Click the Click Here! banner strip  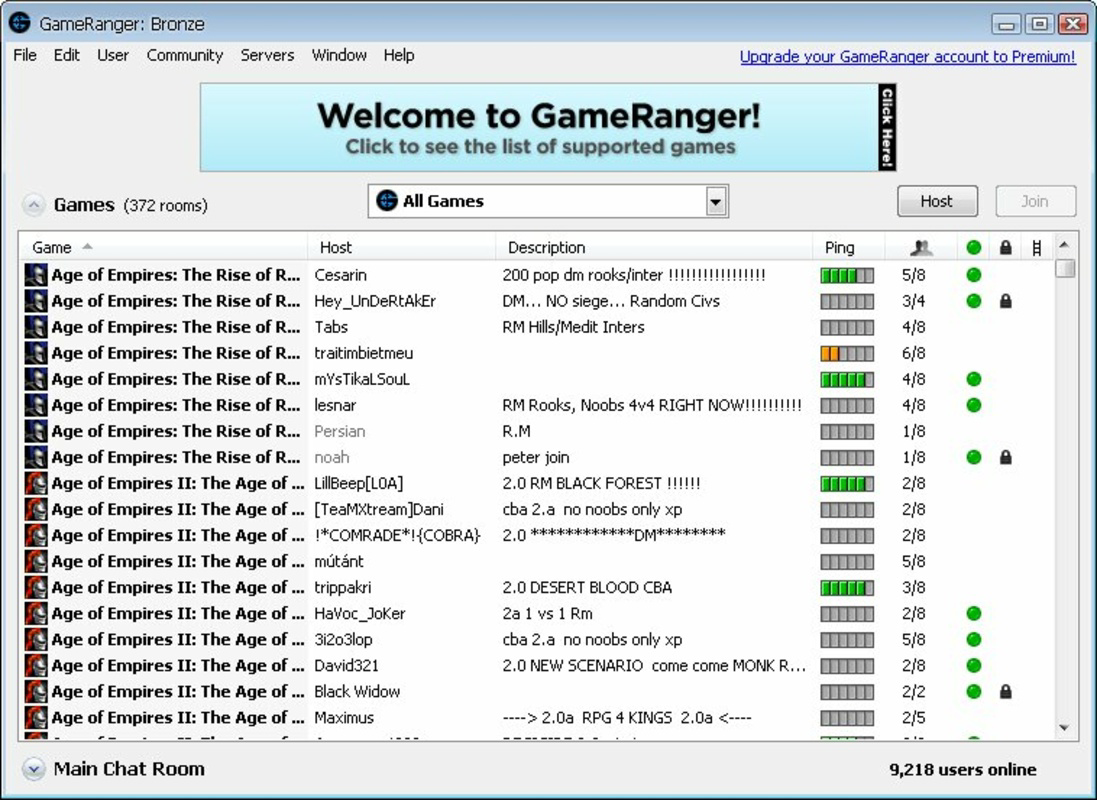point(887,127)
